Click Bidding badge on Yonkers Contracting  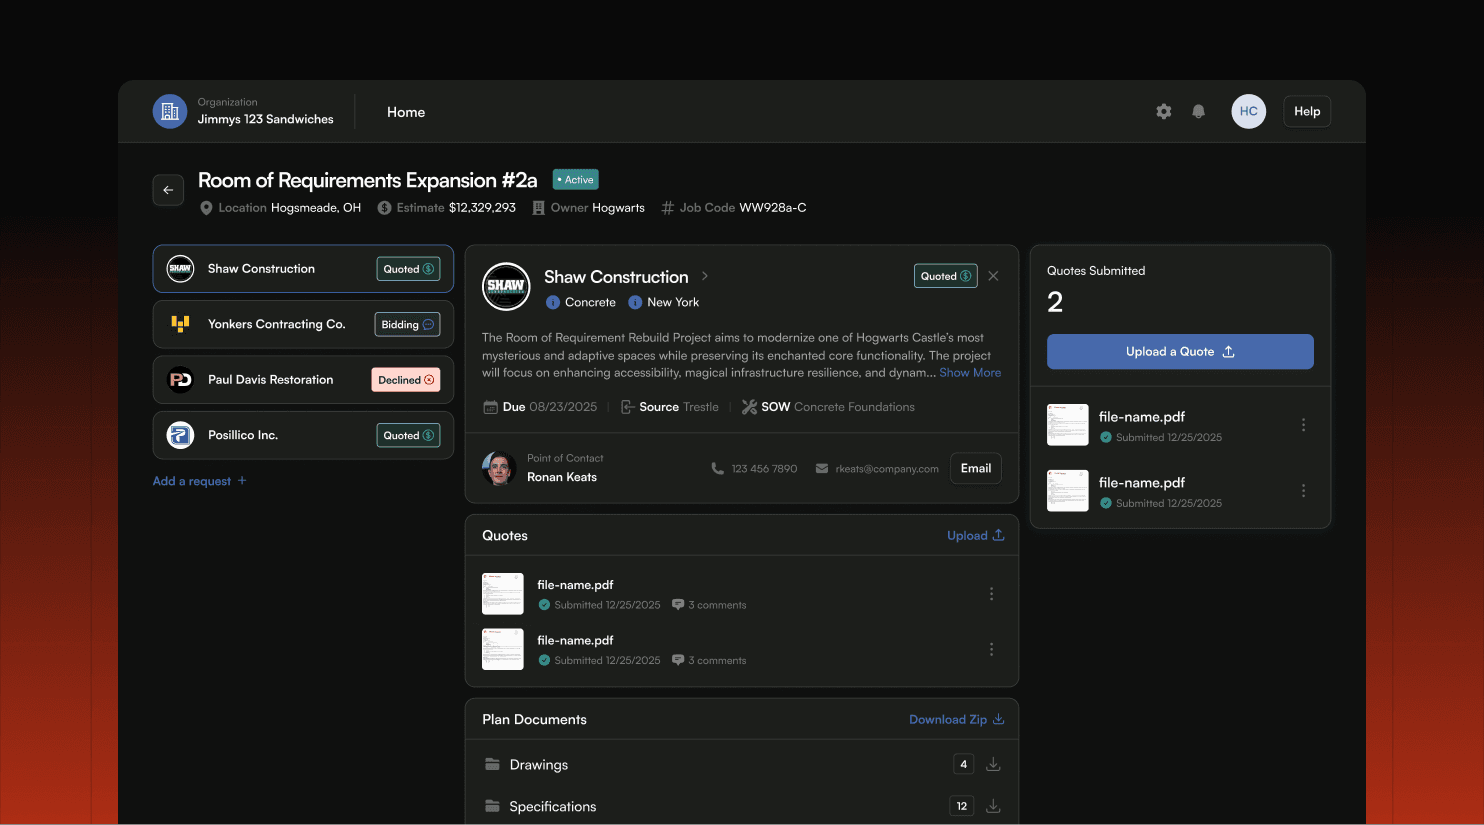coord(407,324)
